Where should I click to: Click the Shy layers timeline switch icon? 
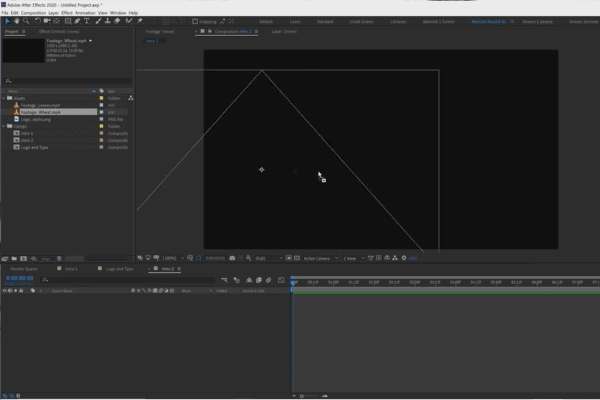[x=236, y=280]
